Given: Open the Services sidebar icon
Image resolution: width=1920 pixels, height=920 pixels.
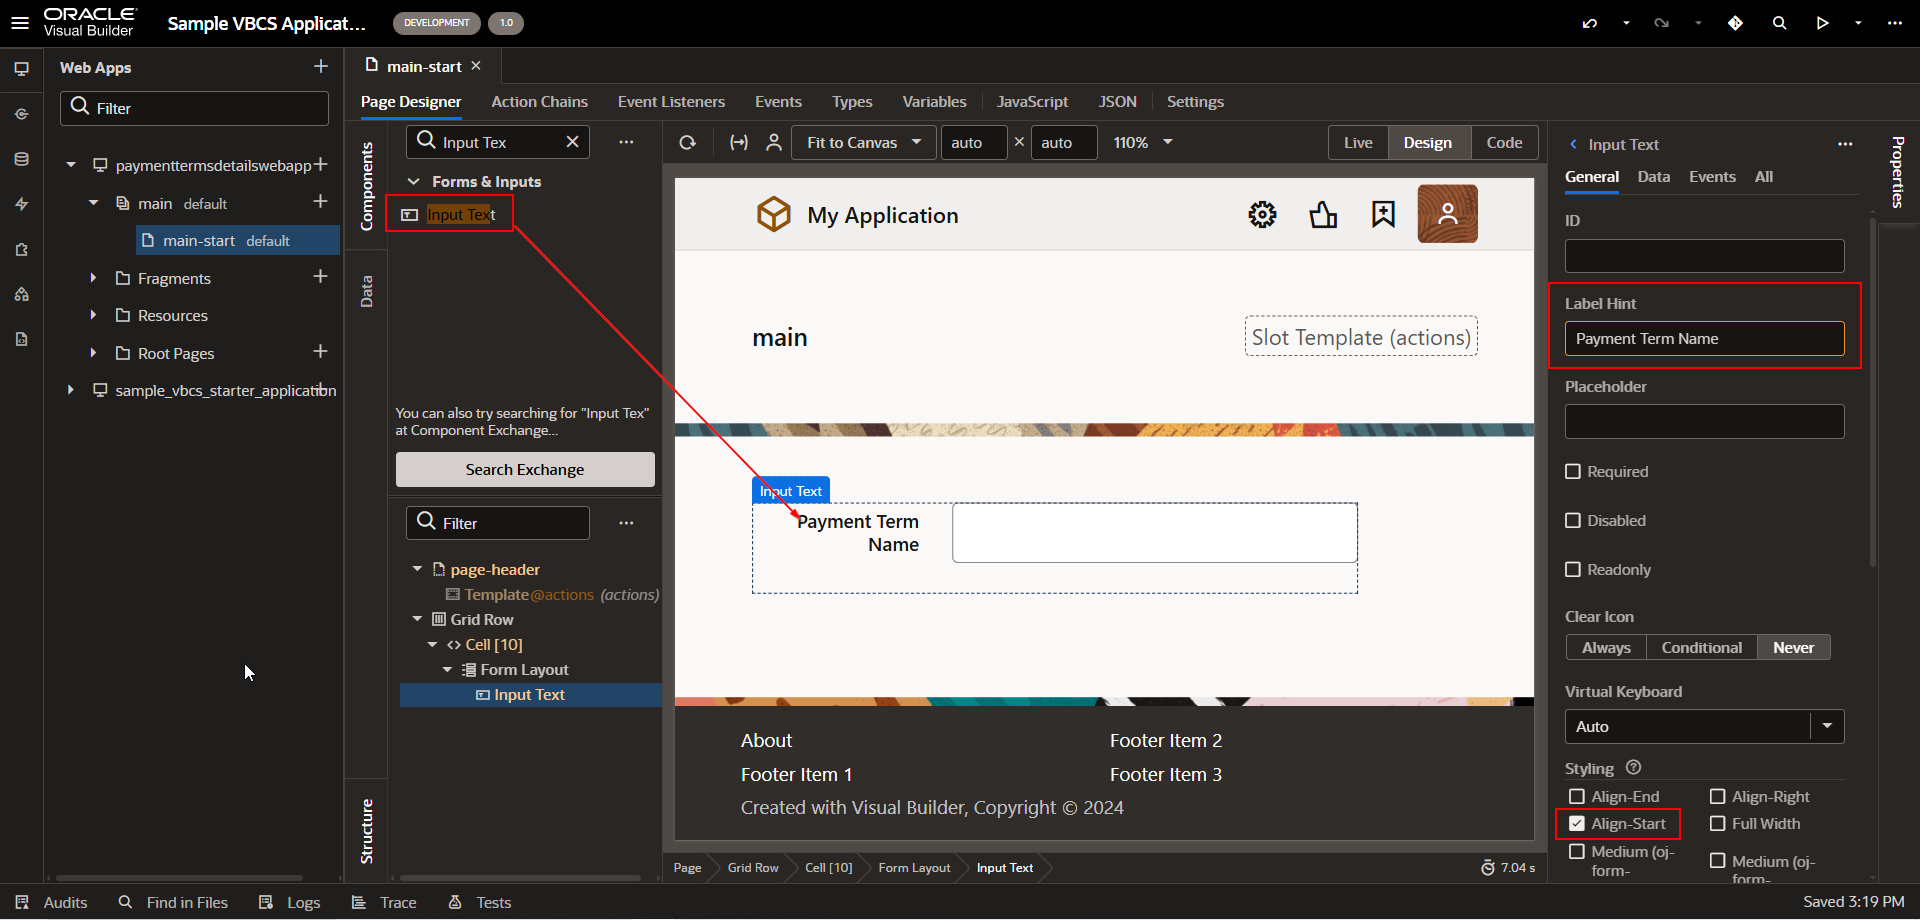Looking at the screenshot, I should tap(21, 114).
